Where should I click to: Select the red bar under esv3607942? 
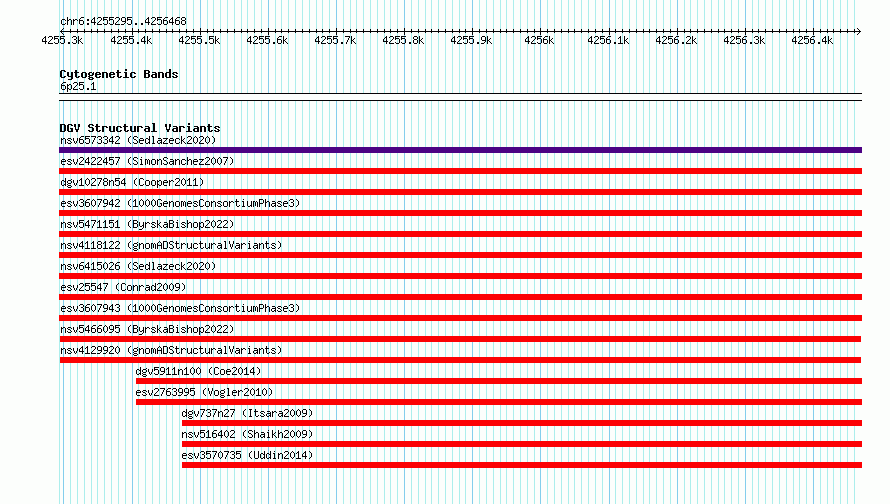pyautogui.click(x=460, y=213)
